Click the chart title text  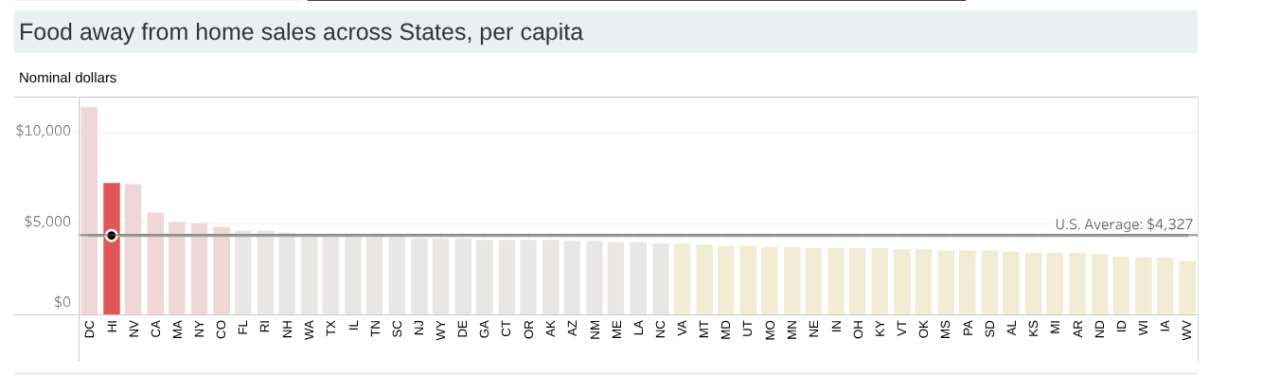pos(301,33)
